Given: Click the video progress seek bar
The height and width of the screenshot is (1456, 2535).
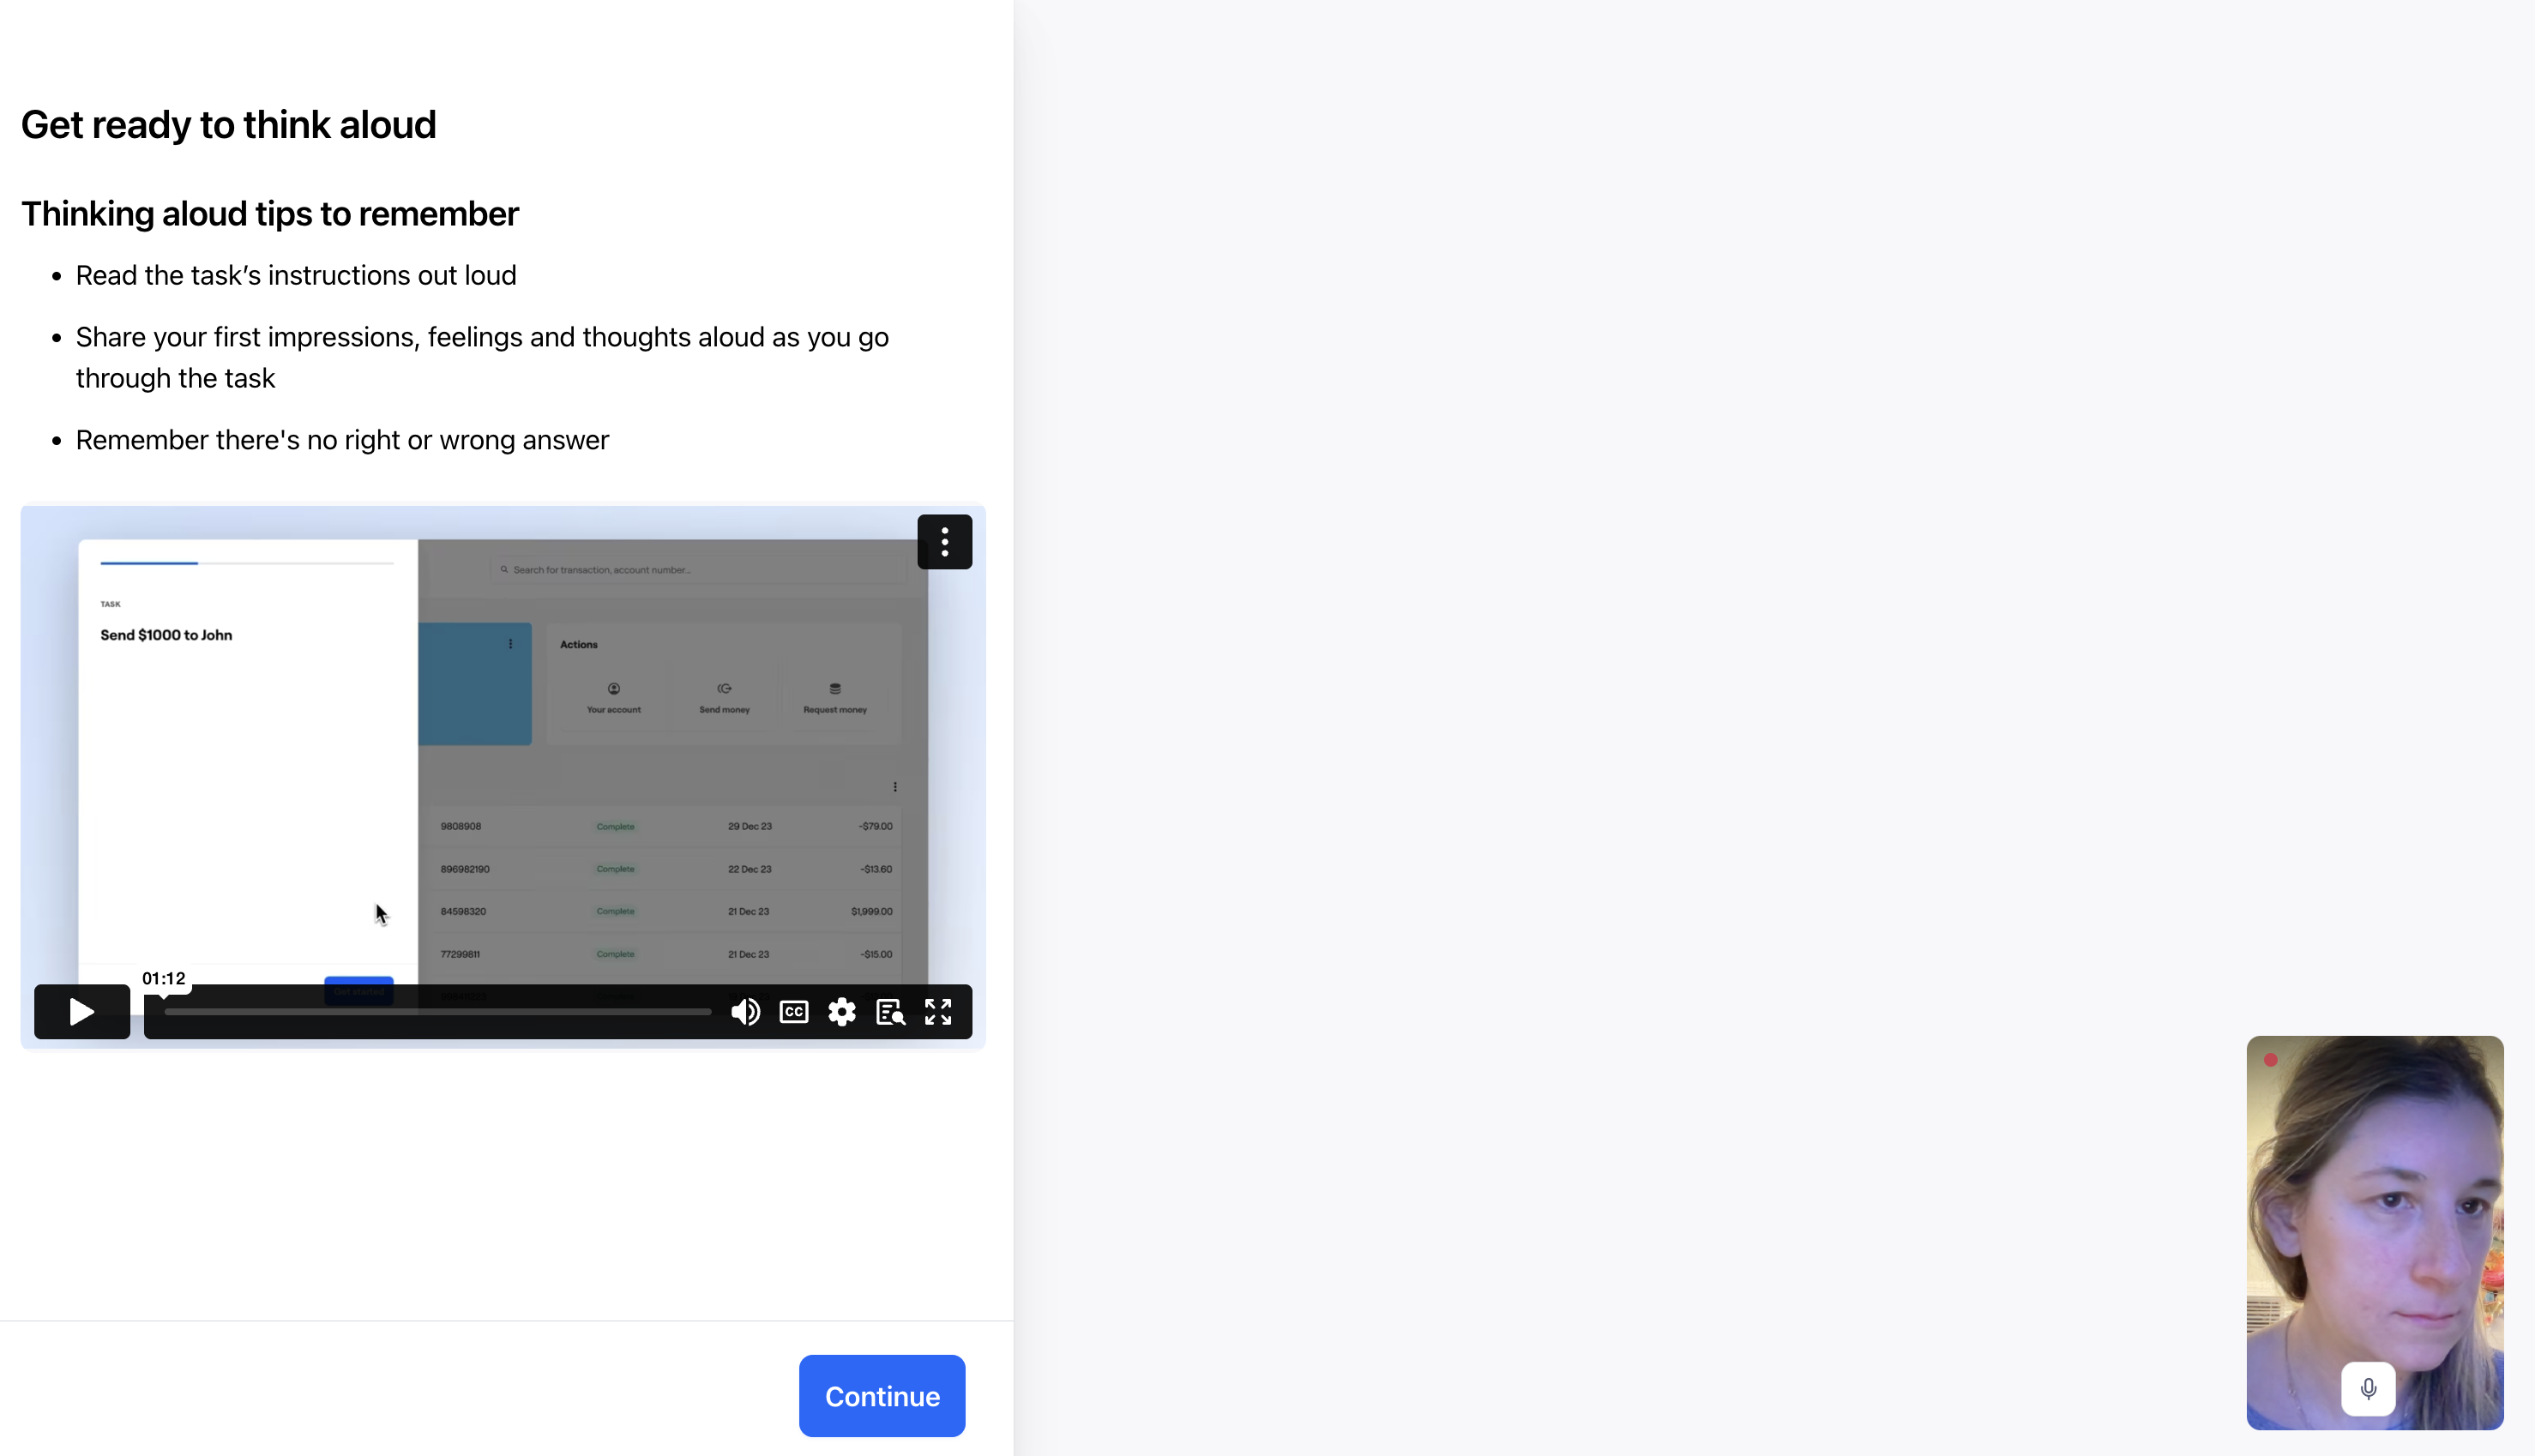Looking at the screenshot, I should pyautogui.click(x=438, y=1012).
